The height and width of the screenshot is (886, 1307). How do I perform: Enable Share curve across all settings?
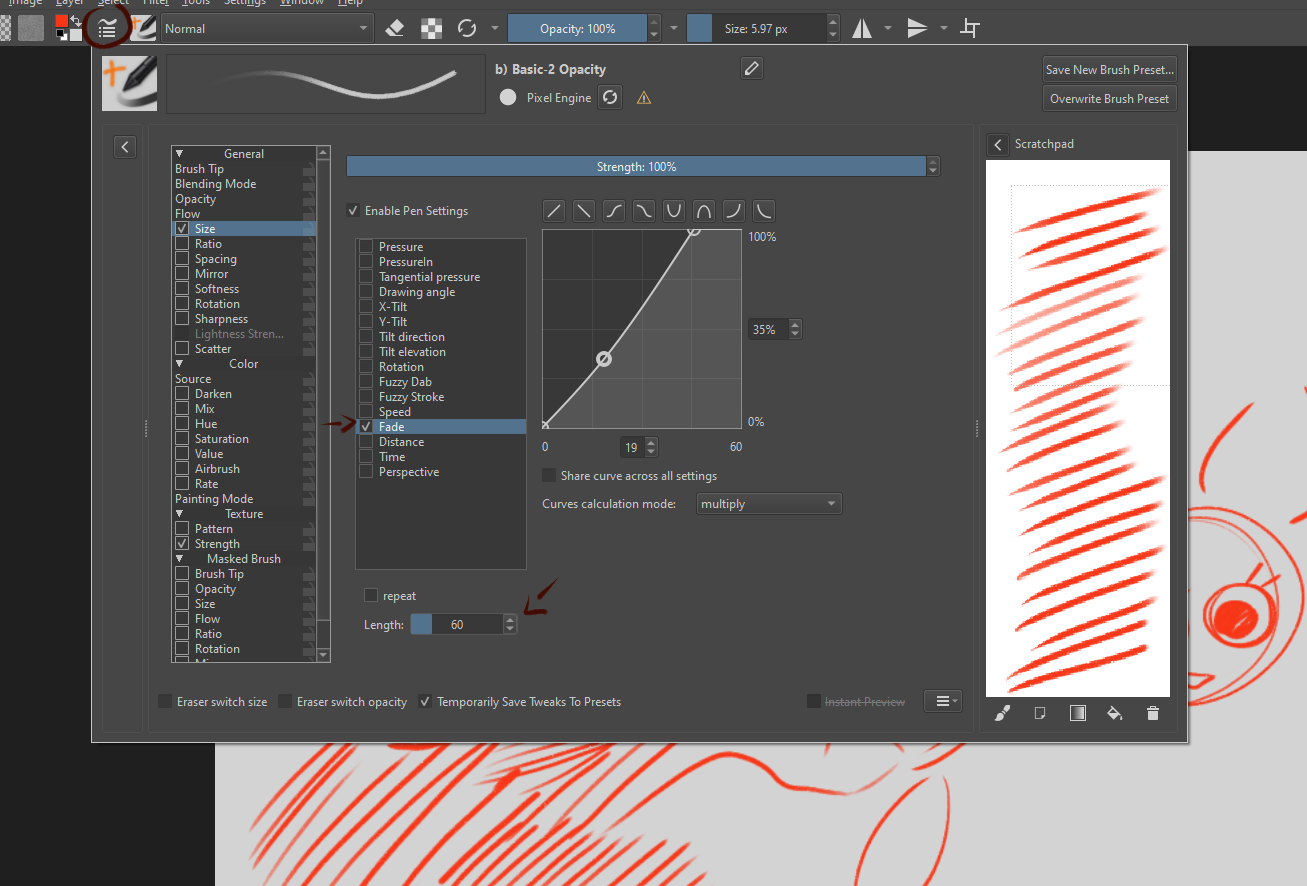(549, 476)
